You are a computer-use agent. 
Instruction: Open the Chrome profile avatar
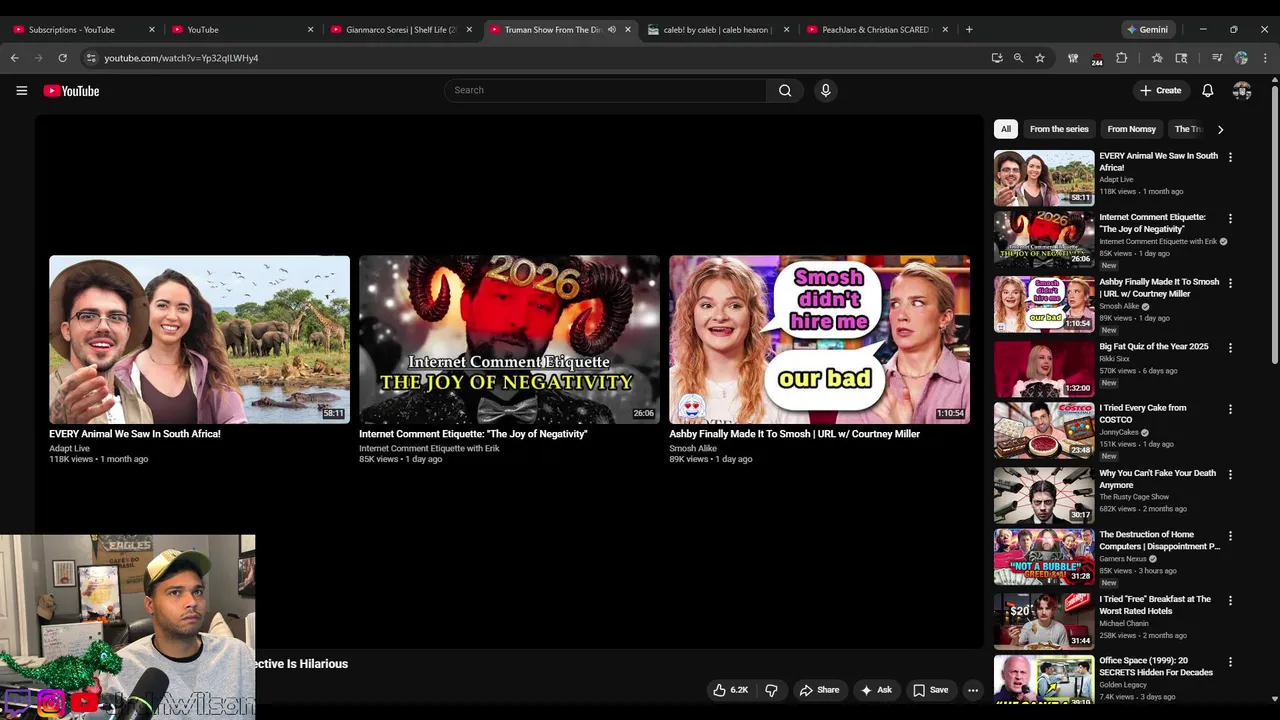click(x=1241, y=58)
